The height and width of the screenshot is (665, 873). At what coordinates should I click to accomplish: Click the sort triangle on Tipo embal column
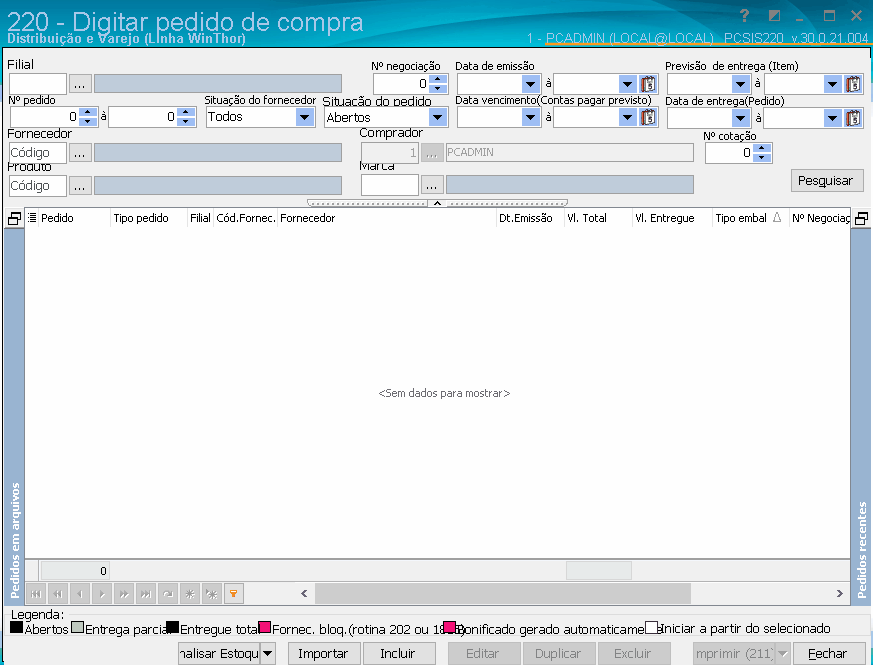pos(777,218)
